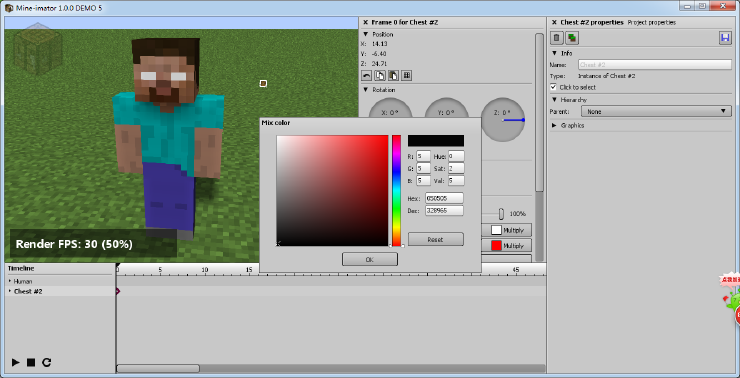Image resolution: width=740 pixels, height=378 pixels.
Task: Collapse the Info section
Action: click(x=554, y=53)
